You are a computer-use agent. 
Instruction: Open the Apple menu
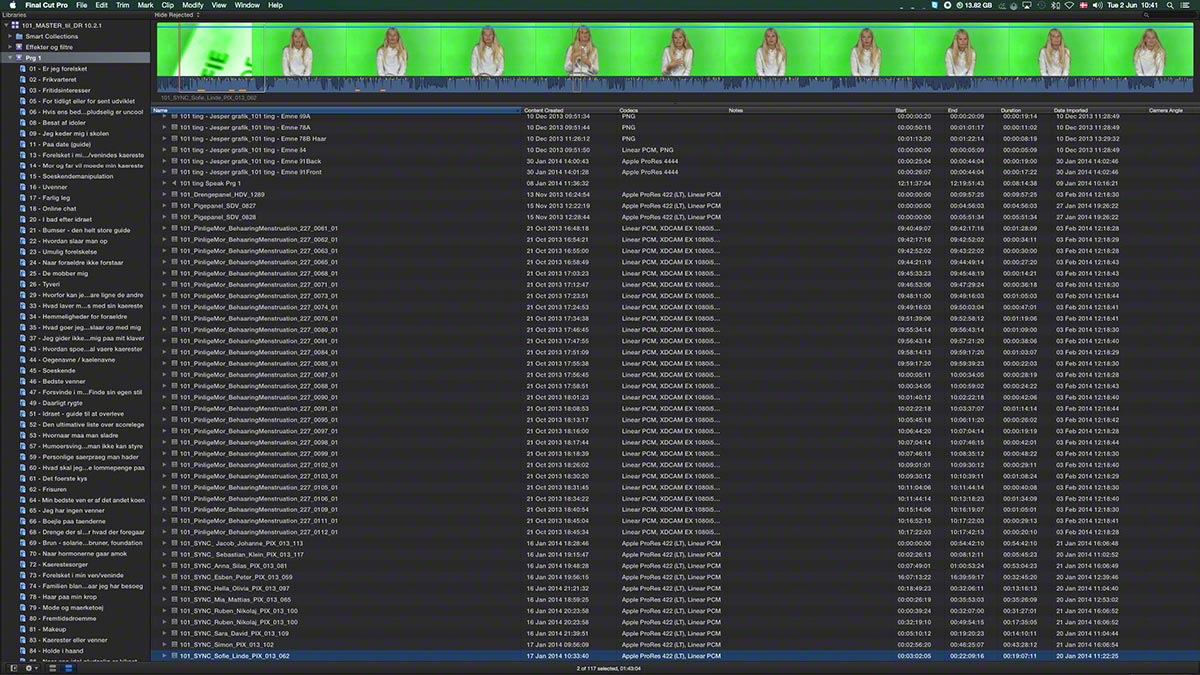pos(11,5)
